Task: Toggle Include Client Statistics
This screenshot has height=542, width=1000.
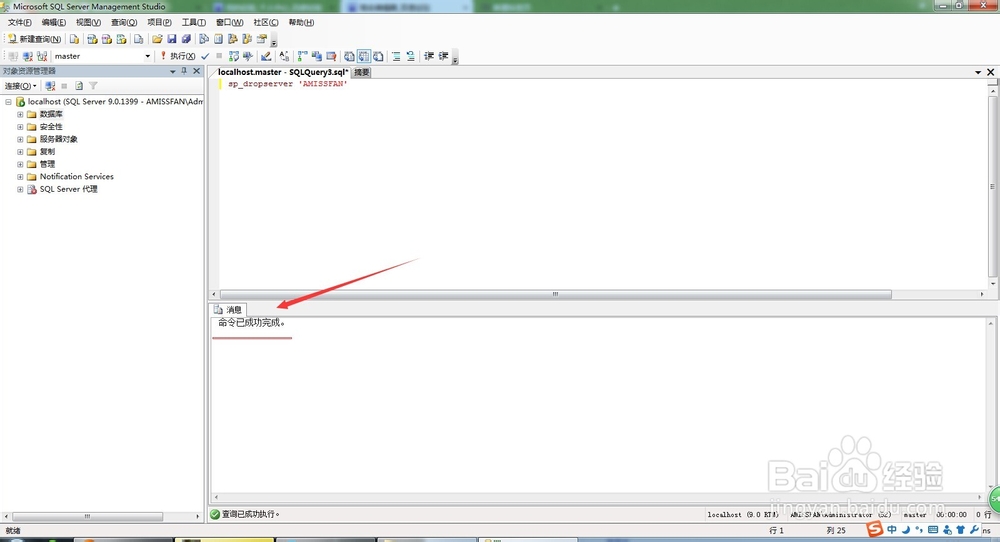Action: (x=316, y=56)
